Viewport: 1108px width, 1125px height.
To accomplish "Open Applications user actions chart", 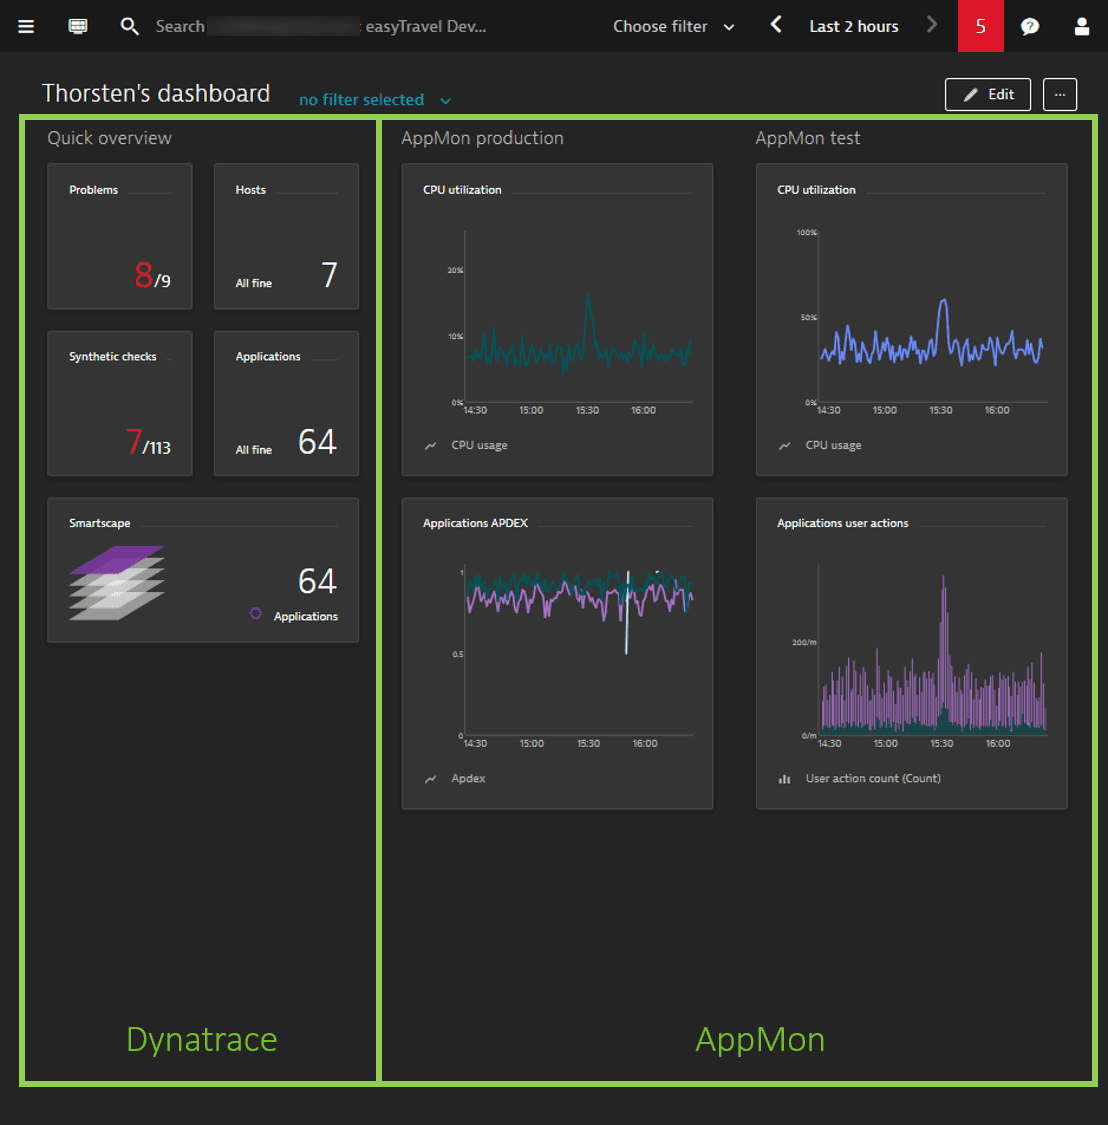I will coord(911,653).
